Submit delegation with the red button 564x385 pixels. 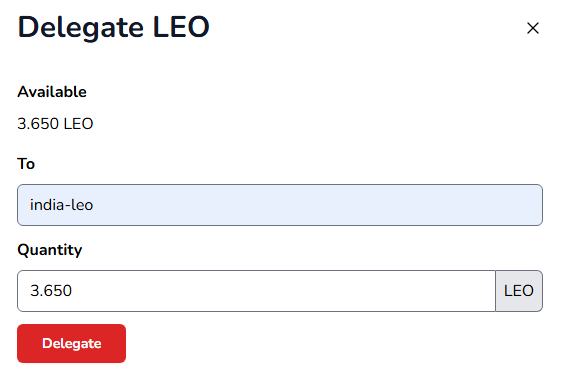[72, 343]
